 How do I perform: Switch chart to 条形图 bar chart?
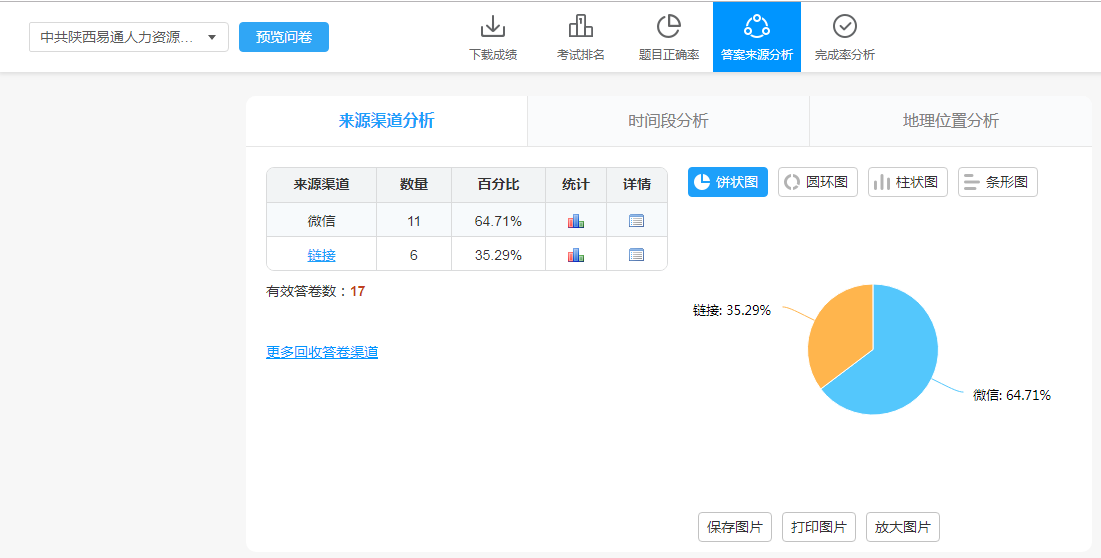(x=997, y=182)
